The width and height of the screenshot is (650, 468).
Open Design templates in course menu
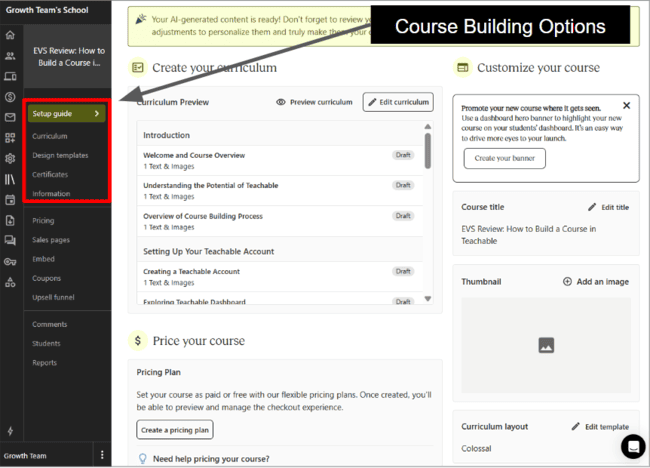(61, 155)
